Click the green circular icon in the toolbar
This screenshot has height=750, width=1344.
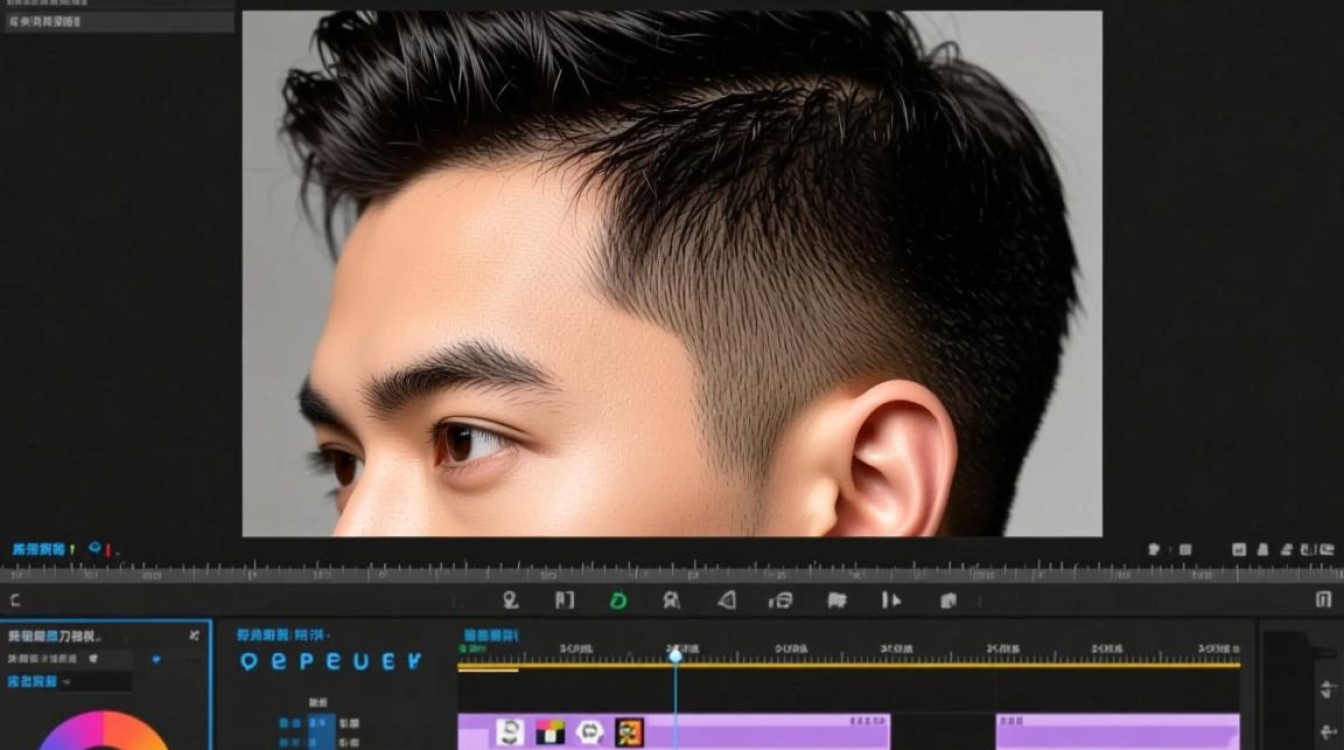(x=618, y=600)
